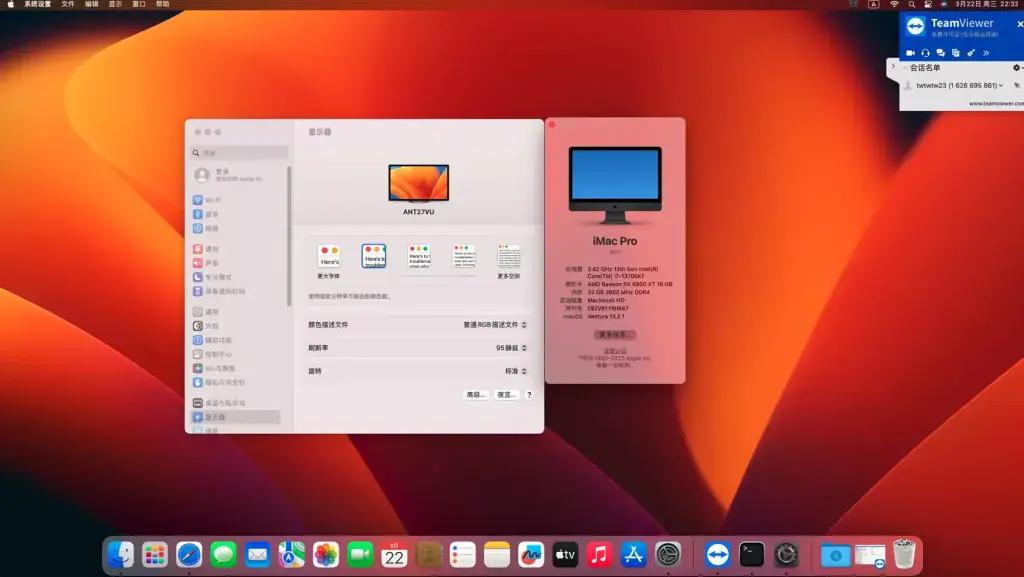Image resolution: width=1024 pixels, height=577 pixels.
Task: Open 刷新率 dropdown showing 95赫兹
Action: [x=511, y=348]
